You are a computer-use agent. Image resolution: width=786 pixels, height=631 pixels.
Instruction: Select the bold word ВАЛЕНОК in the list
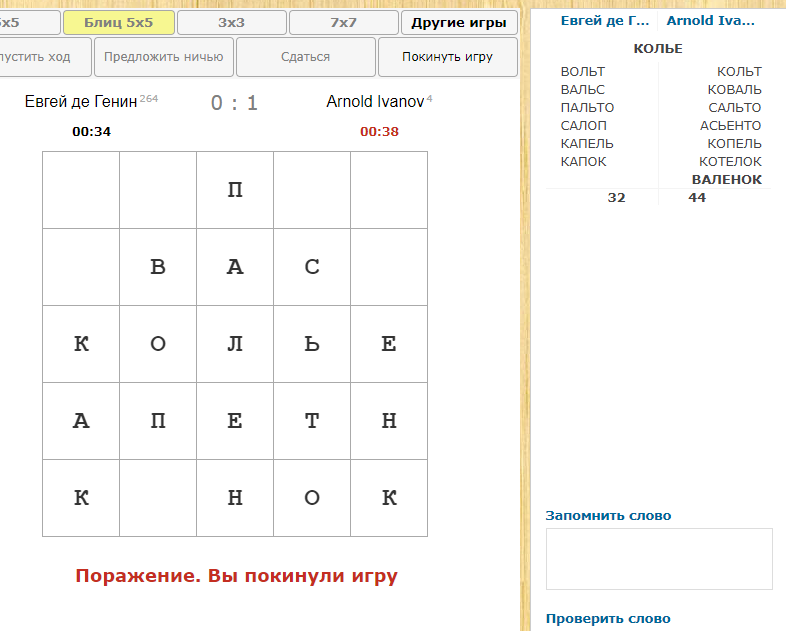727,180
